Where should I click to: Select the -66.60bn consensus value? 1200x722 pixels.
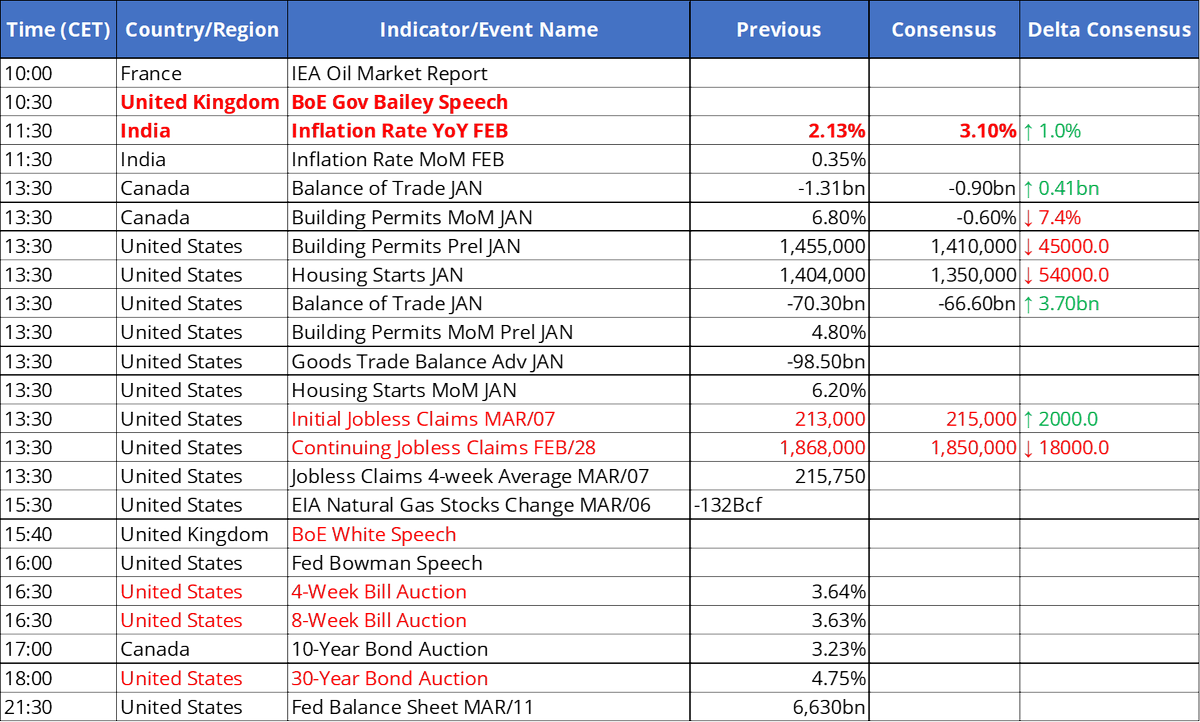pos(944,304)
